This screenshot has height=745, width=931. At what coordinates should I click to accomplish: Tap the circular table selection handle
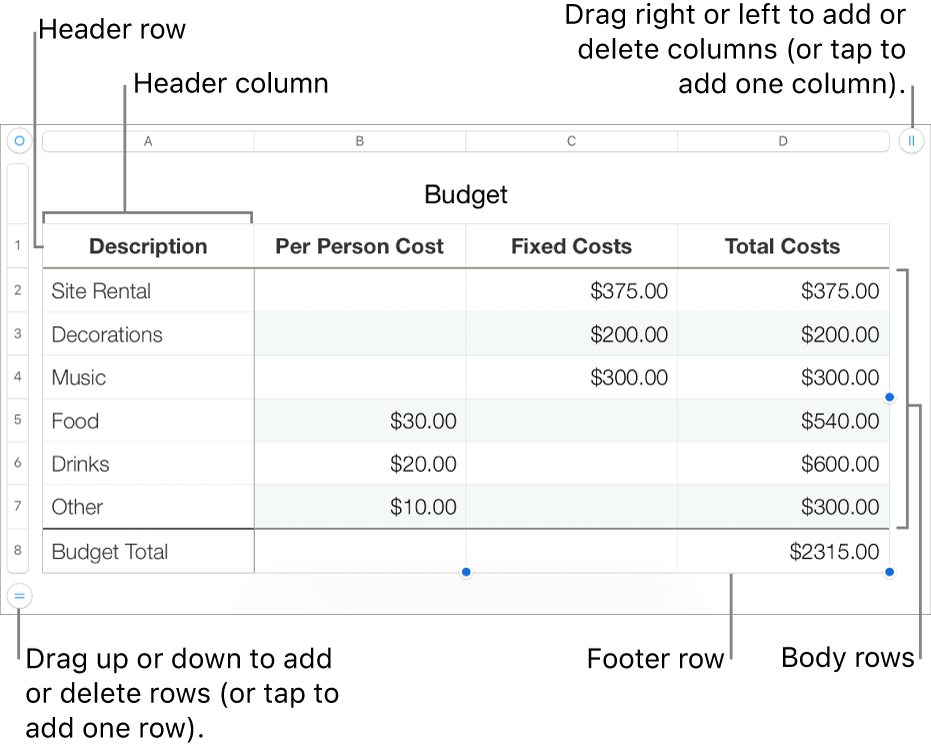pos(18,140)
